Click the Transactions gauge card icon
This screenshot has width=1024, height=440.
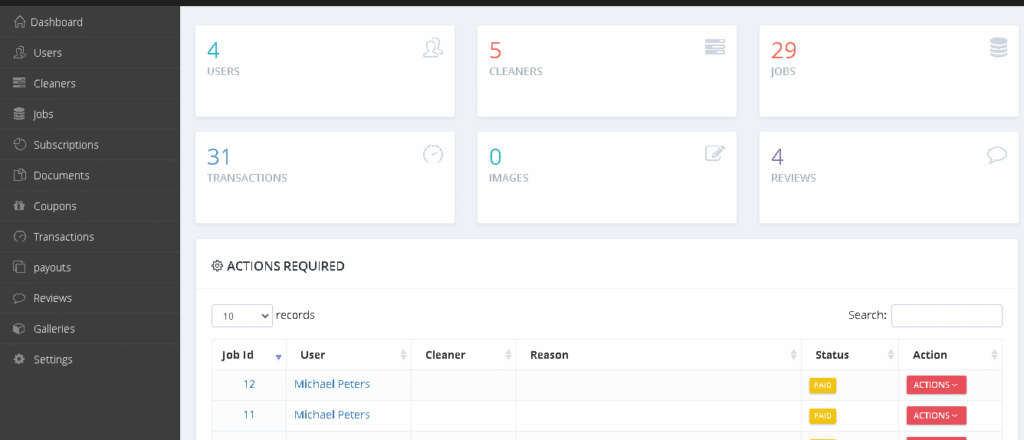tap(433, 154)
